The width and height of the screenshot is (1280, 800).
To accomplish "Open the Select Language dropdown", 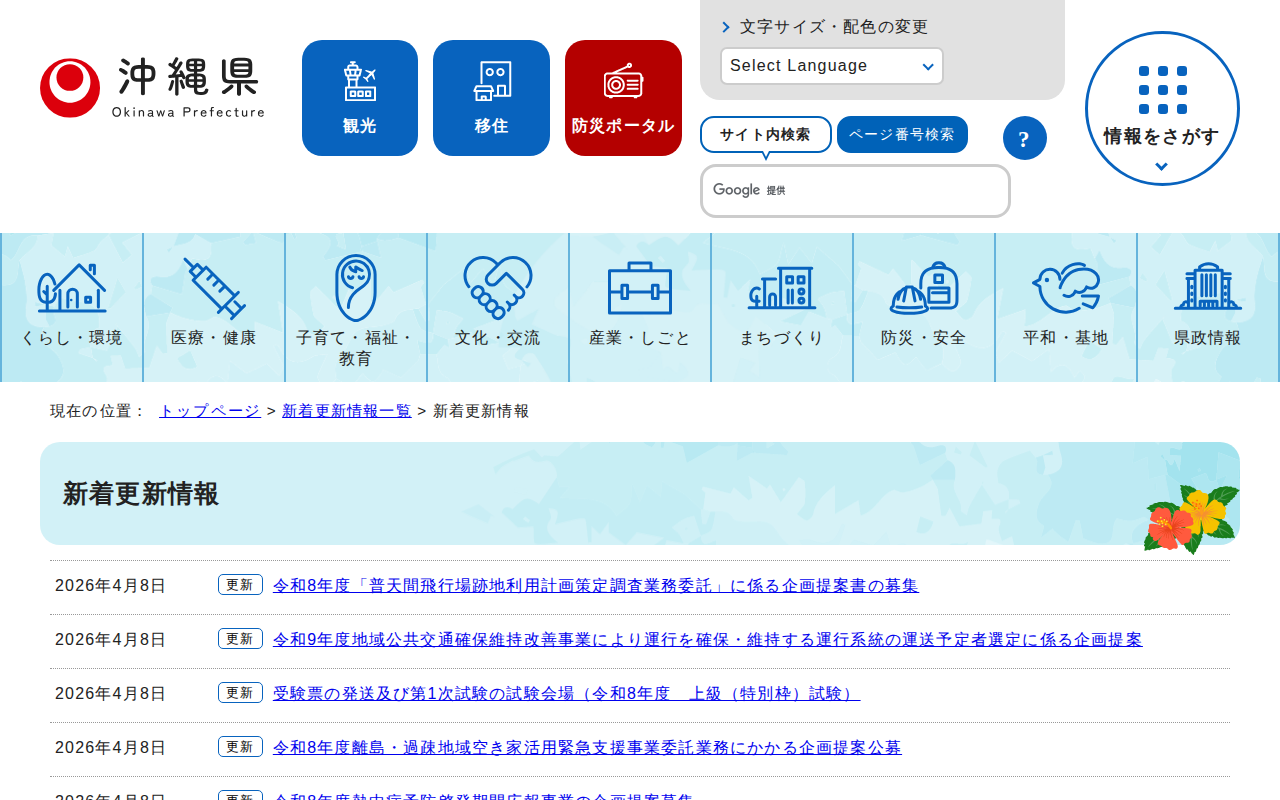I will 831,66.
